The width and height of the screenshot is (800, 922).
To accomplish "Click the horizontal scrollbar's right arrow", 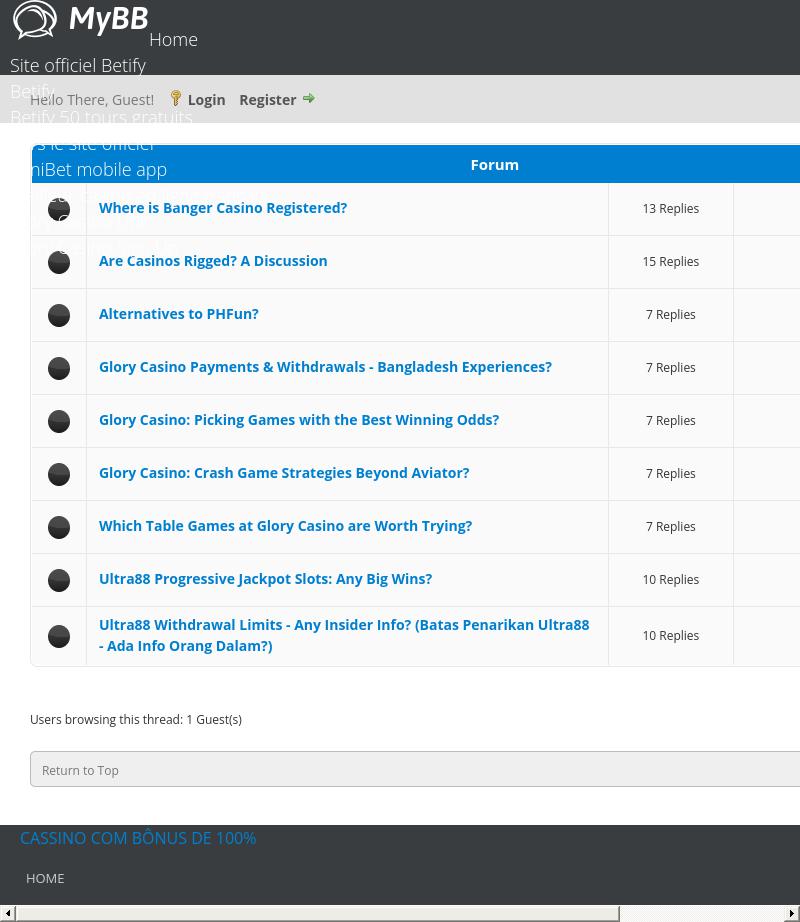I will (792, 914).
